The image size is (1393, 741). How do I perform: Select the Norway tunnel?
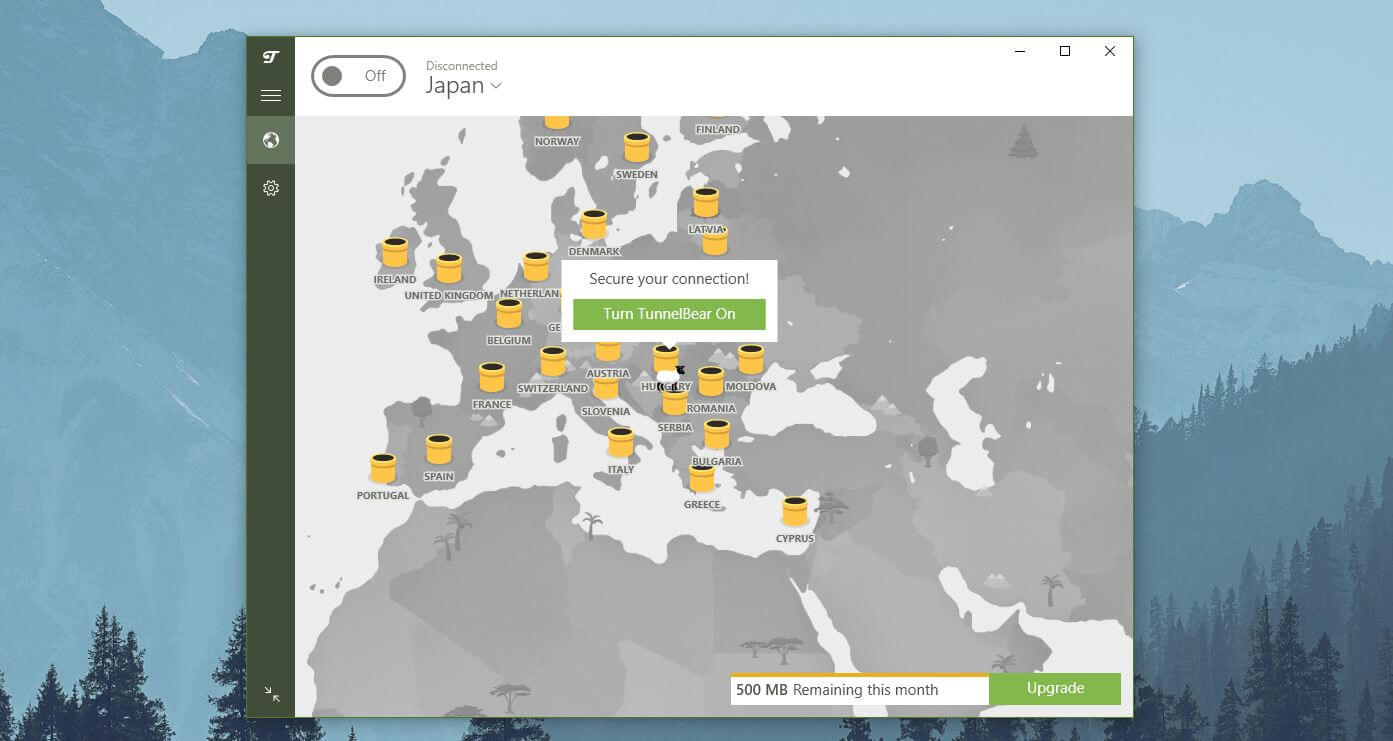coord(557,122)
